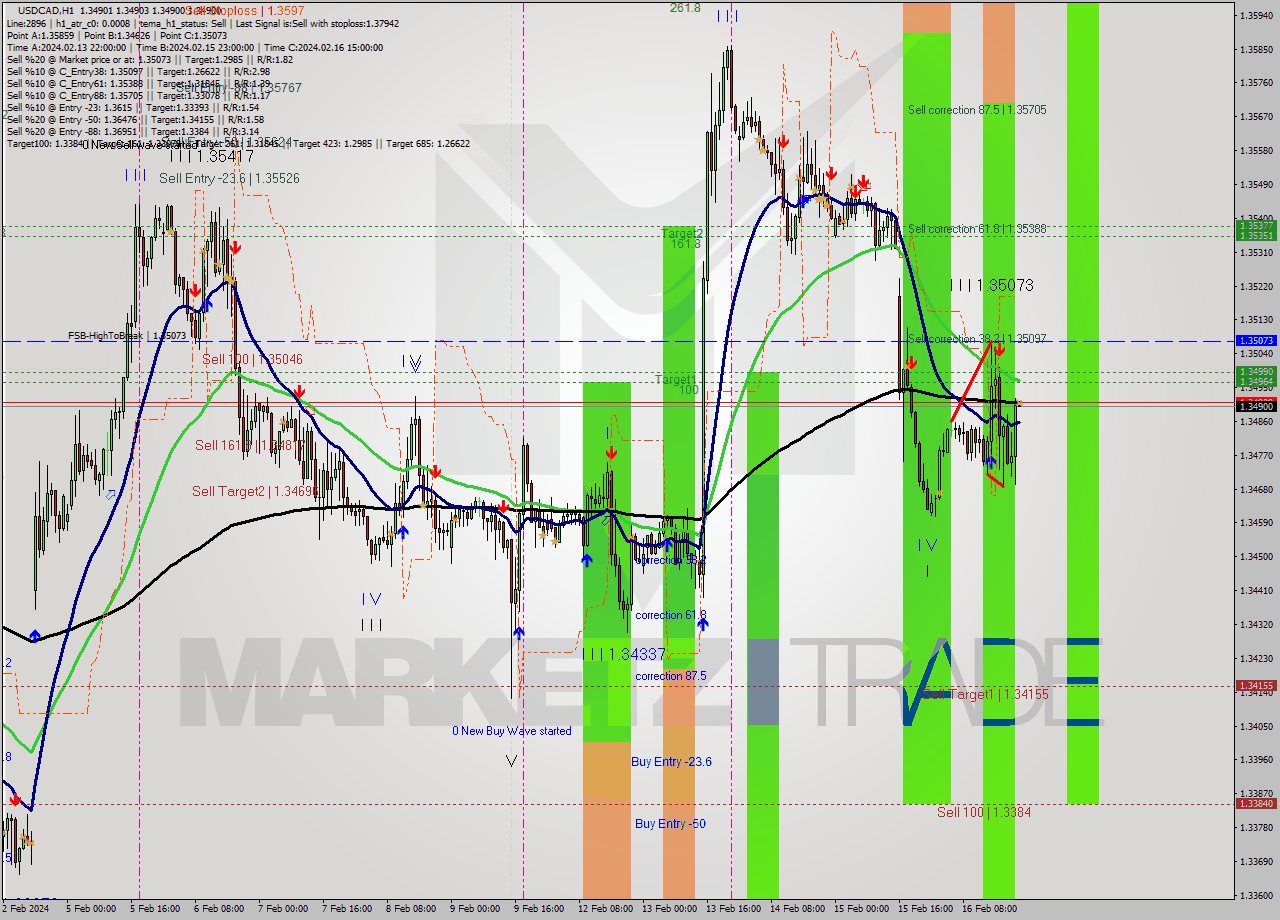Click the green 1.34964 price tag

click(x=1256, y=381)
